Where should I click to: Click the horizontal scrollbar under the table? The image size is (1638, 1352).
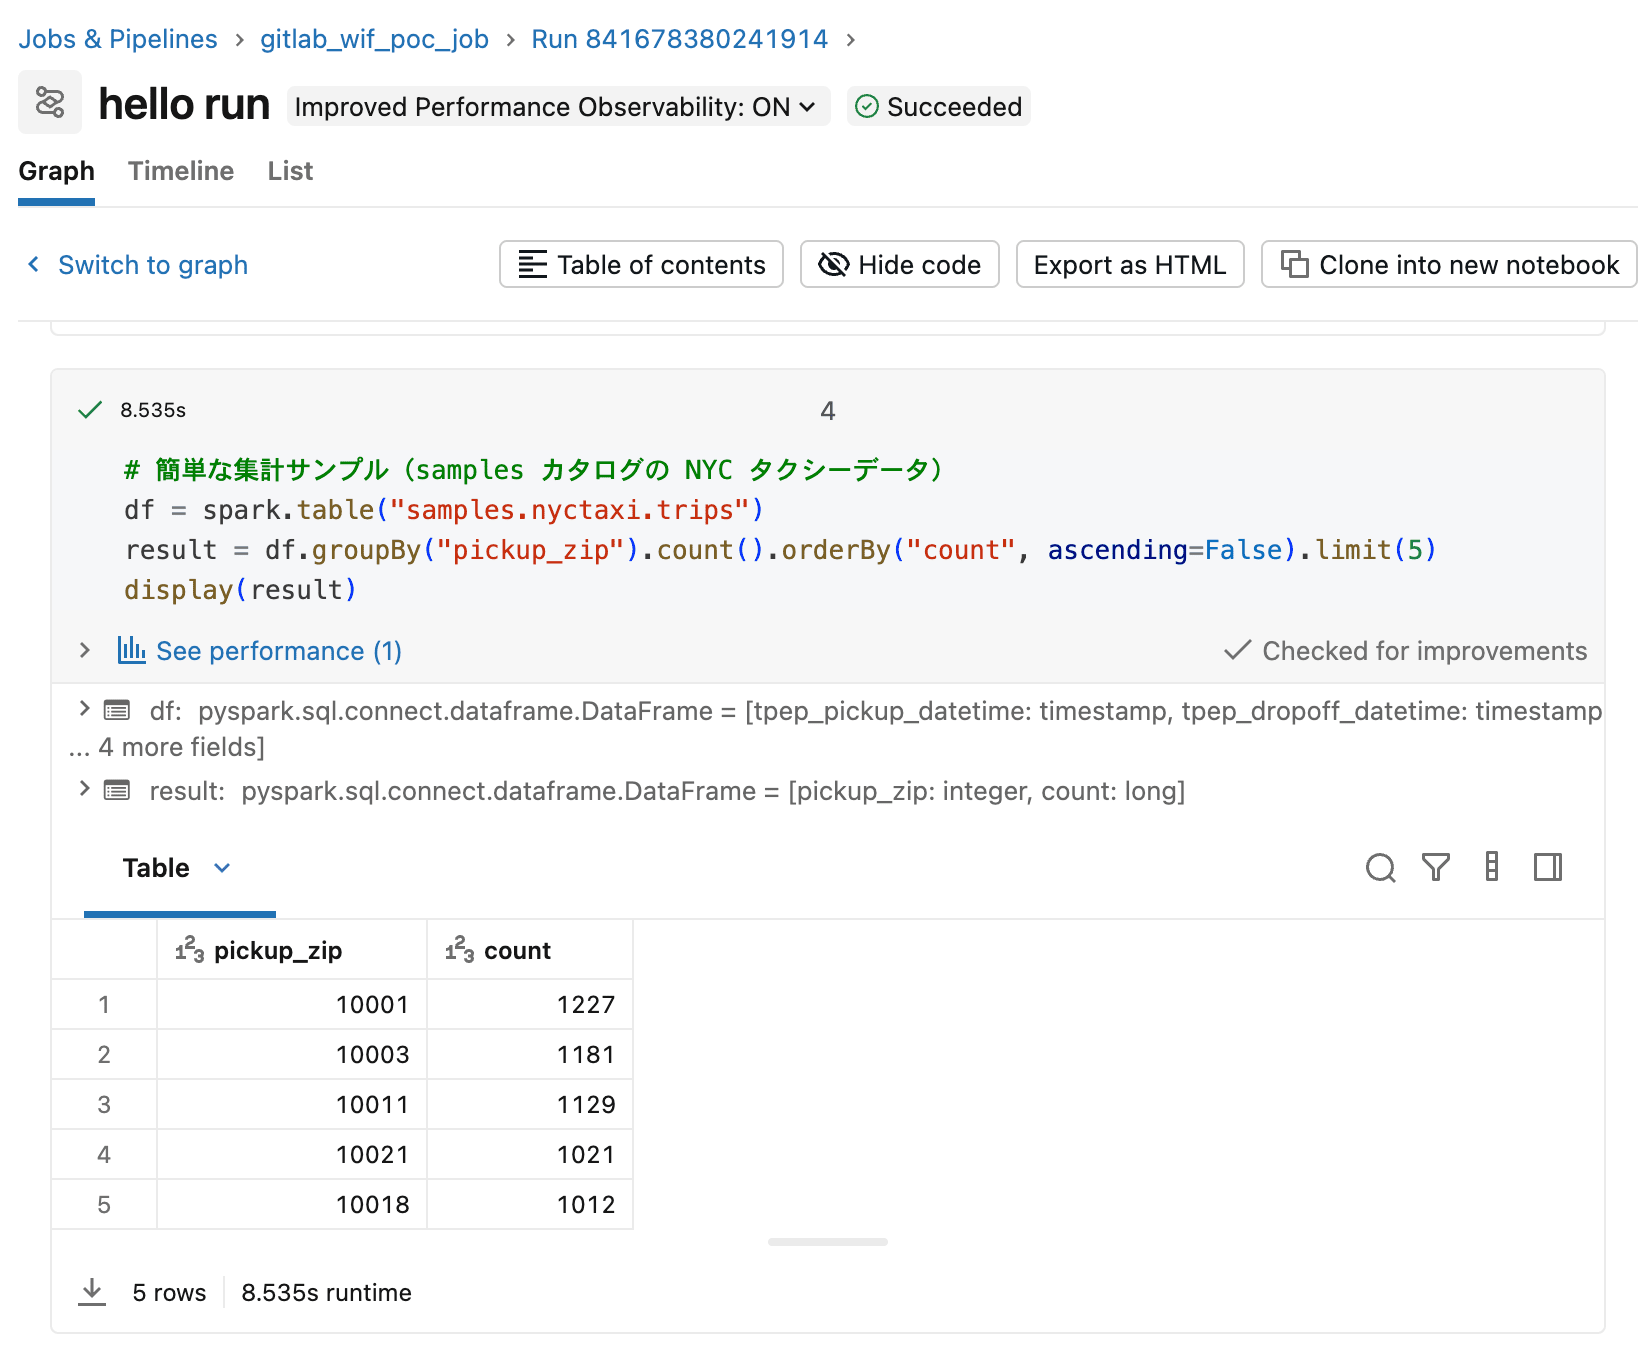point(828,1242)
